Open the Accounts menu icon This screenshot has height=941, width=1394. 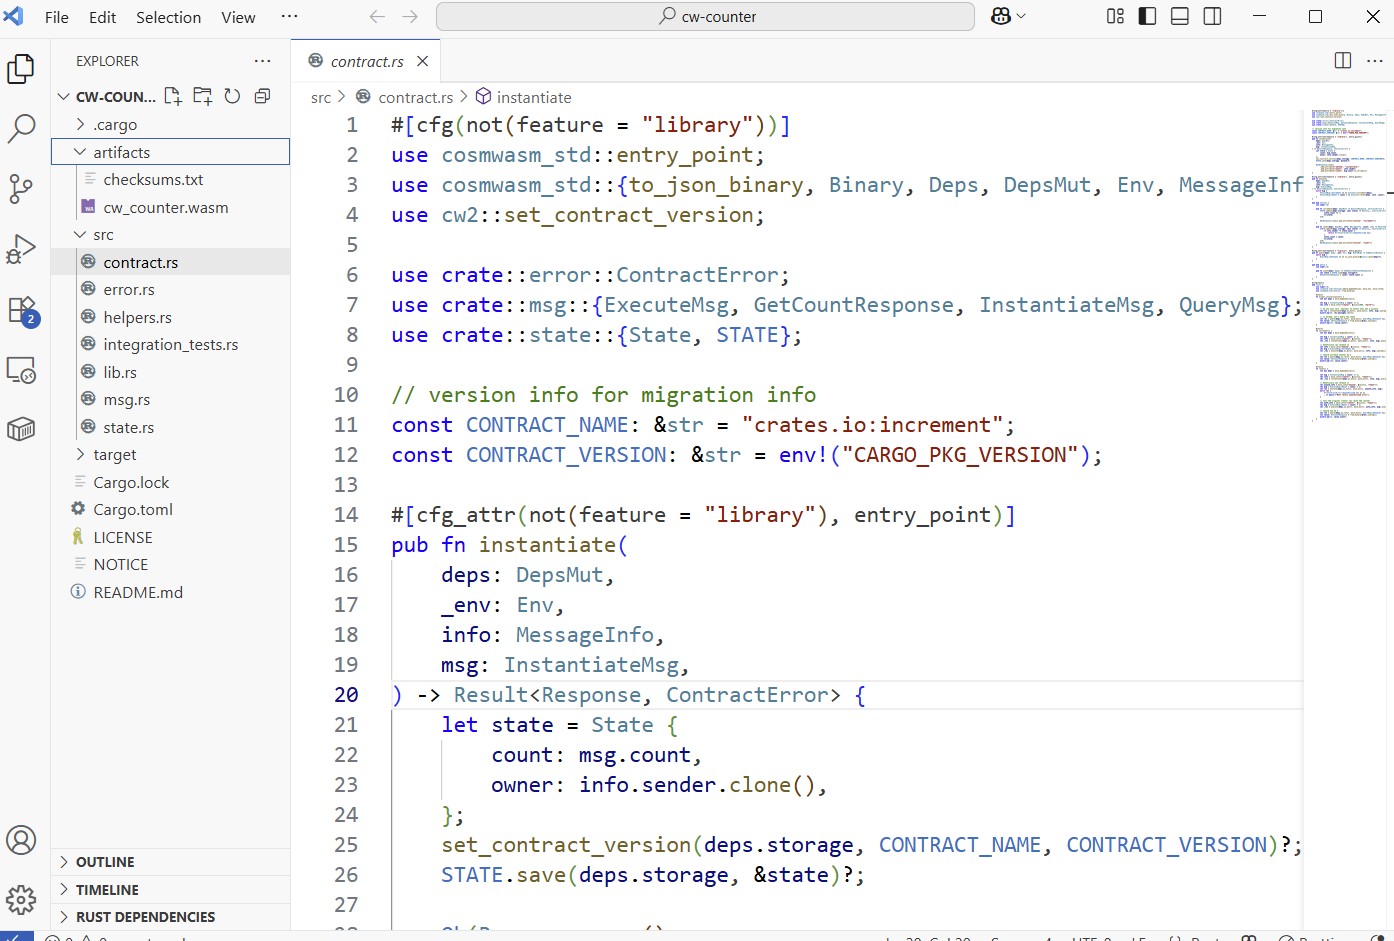point(21,840)
